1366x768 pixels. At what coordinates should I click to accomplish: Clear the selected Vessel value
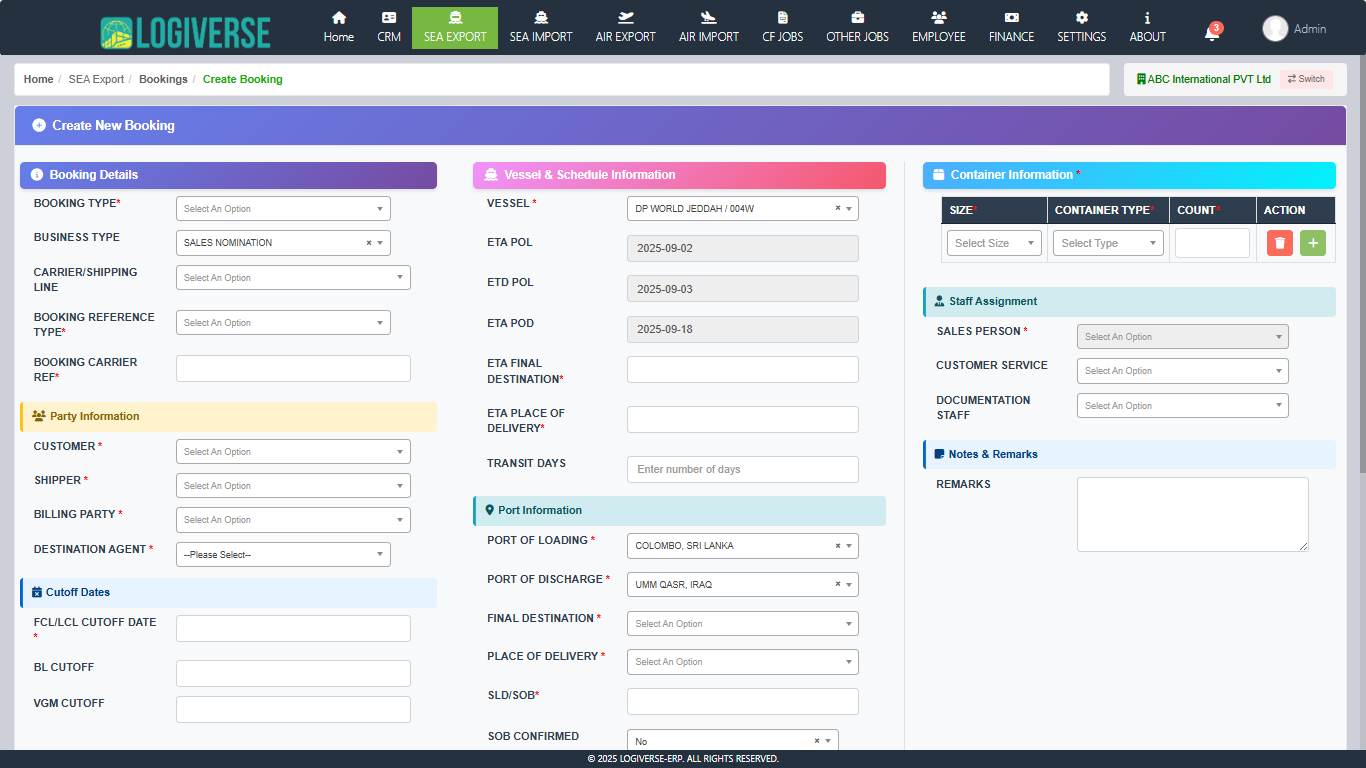[838, 209]
